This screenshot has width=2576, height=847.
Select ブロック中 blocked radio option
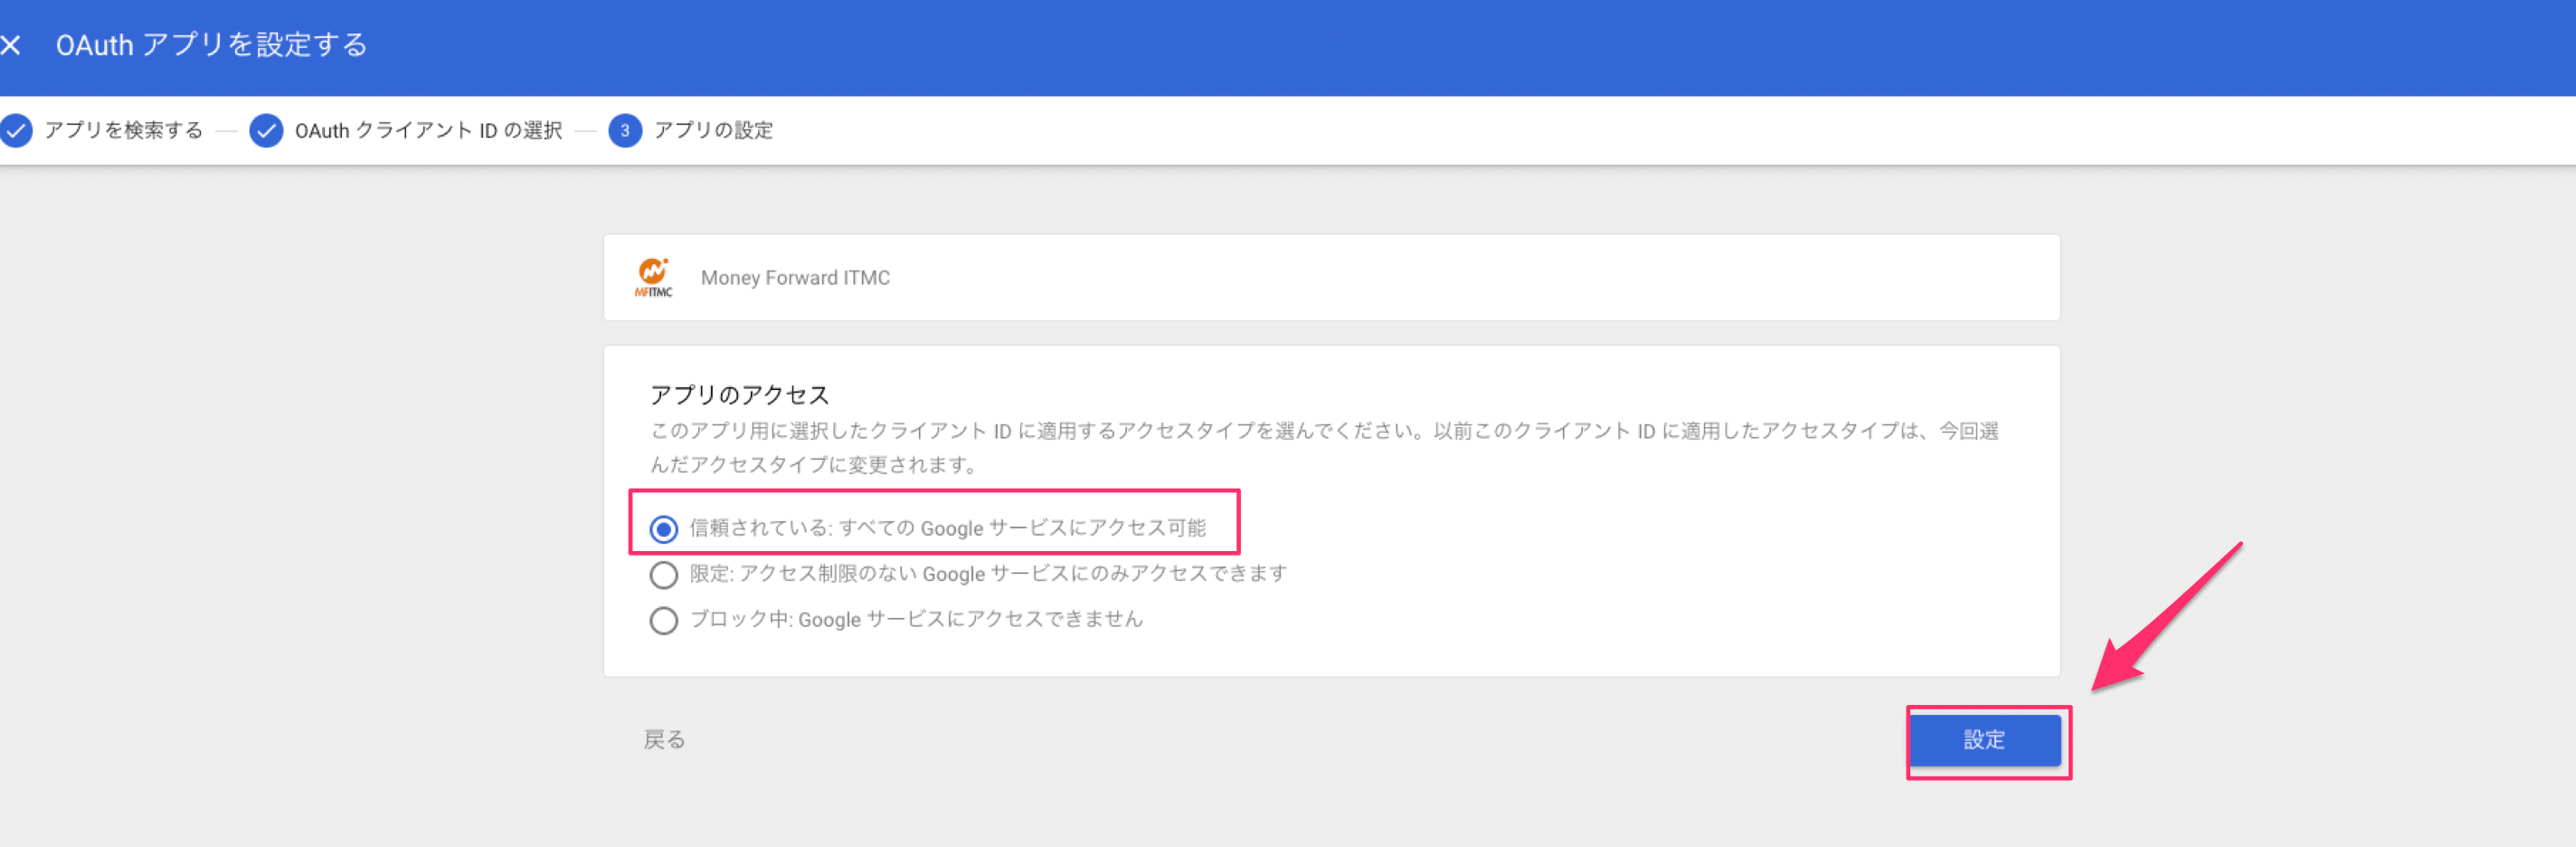(x=664, y=621)
